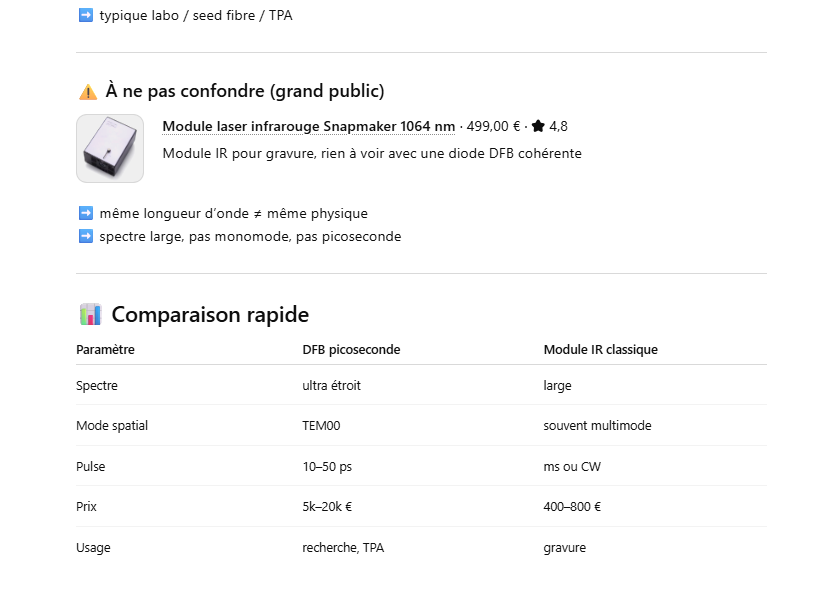
Task: Click the "DFB picoseconde" column header
Action: (351, 350)
